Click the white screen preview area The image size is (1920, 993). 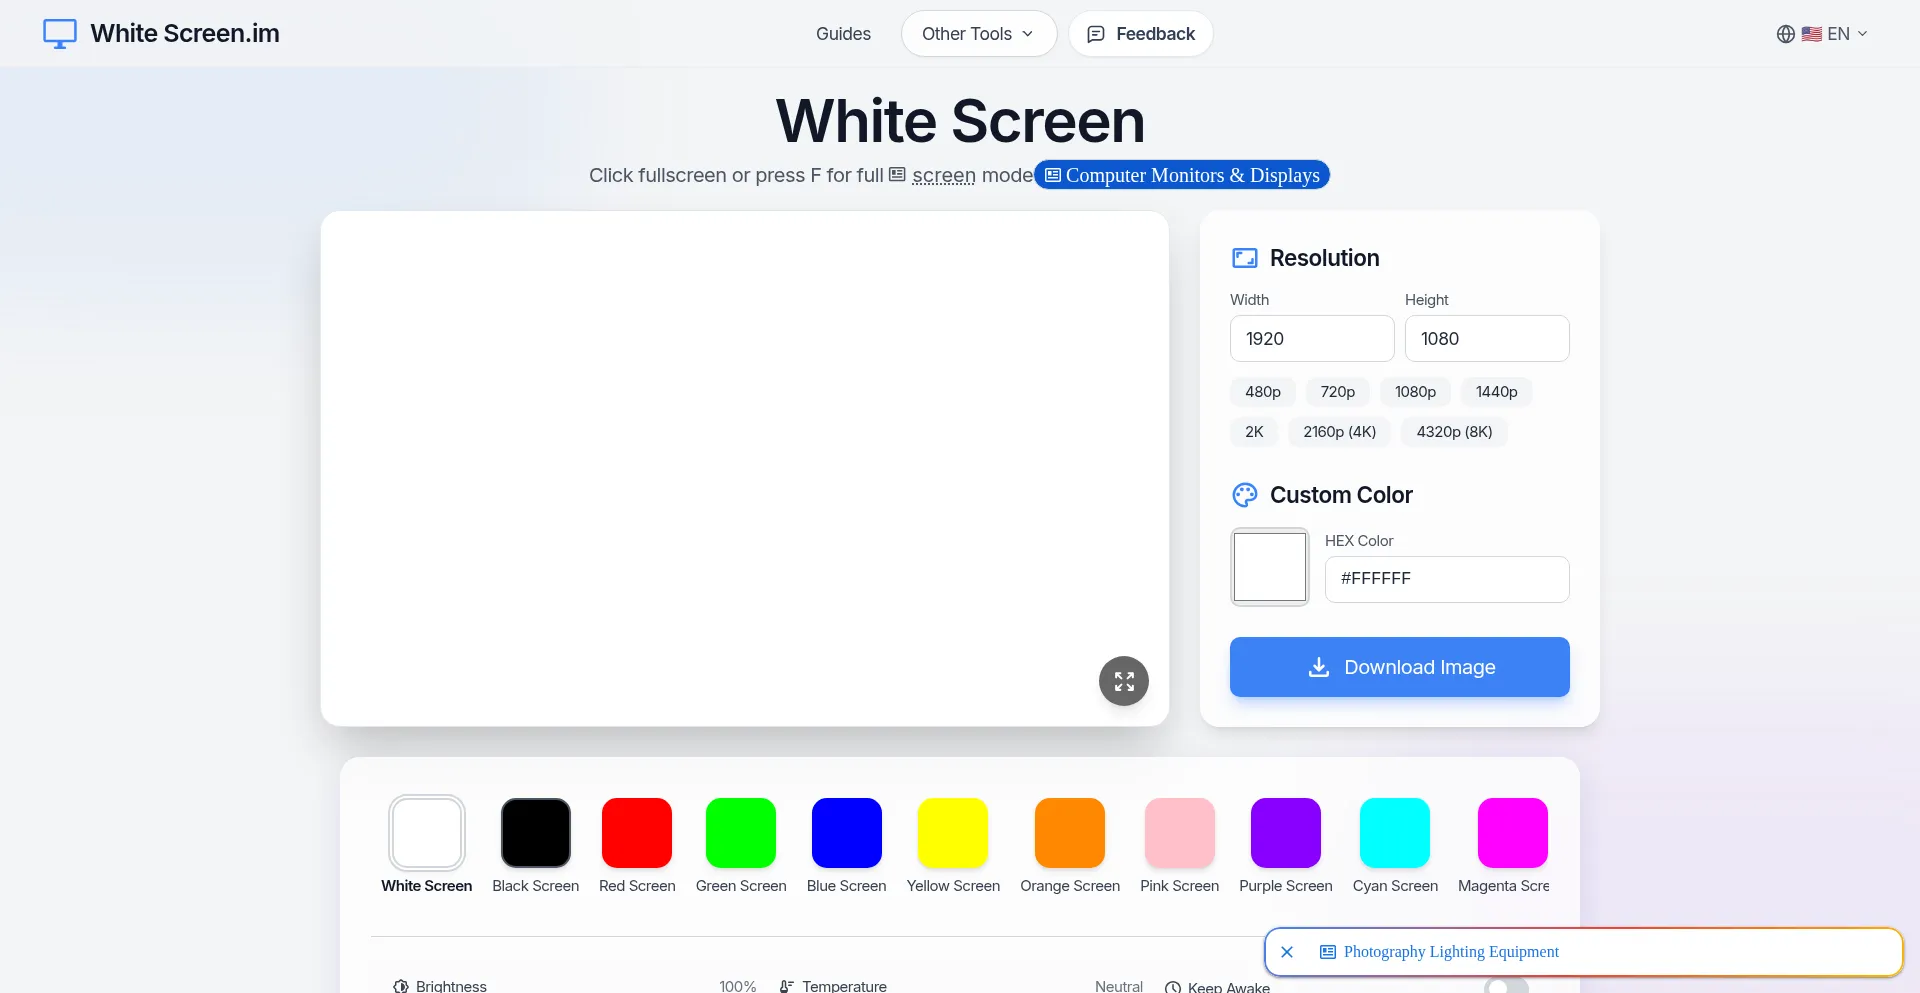coord(745,468)
